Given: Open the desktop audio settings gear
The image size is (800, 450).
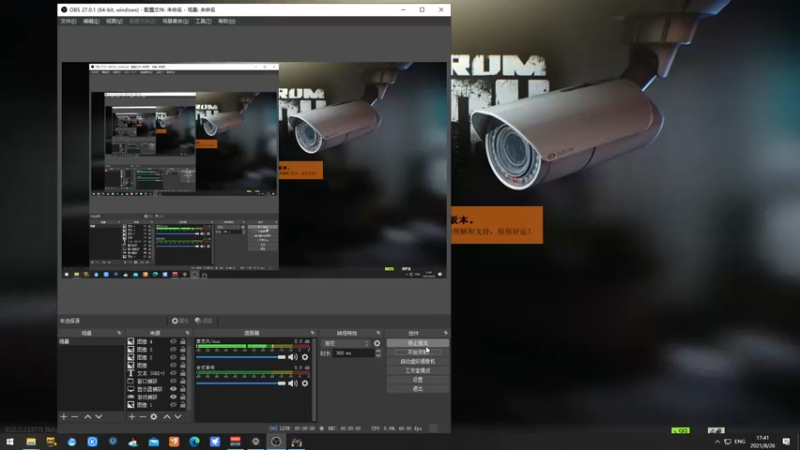Looking at the screenshot, I should tap(305, 383).
